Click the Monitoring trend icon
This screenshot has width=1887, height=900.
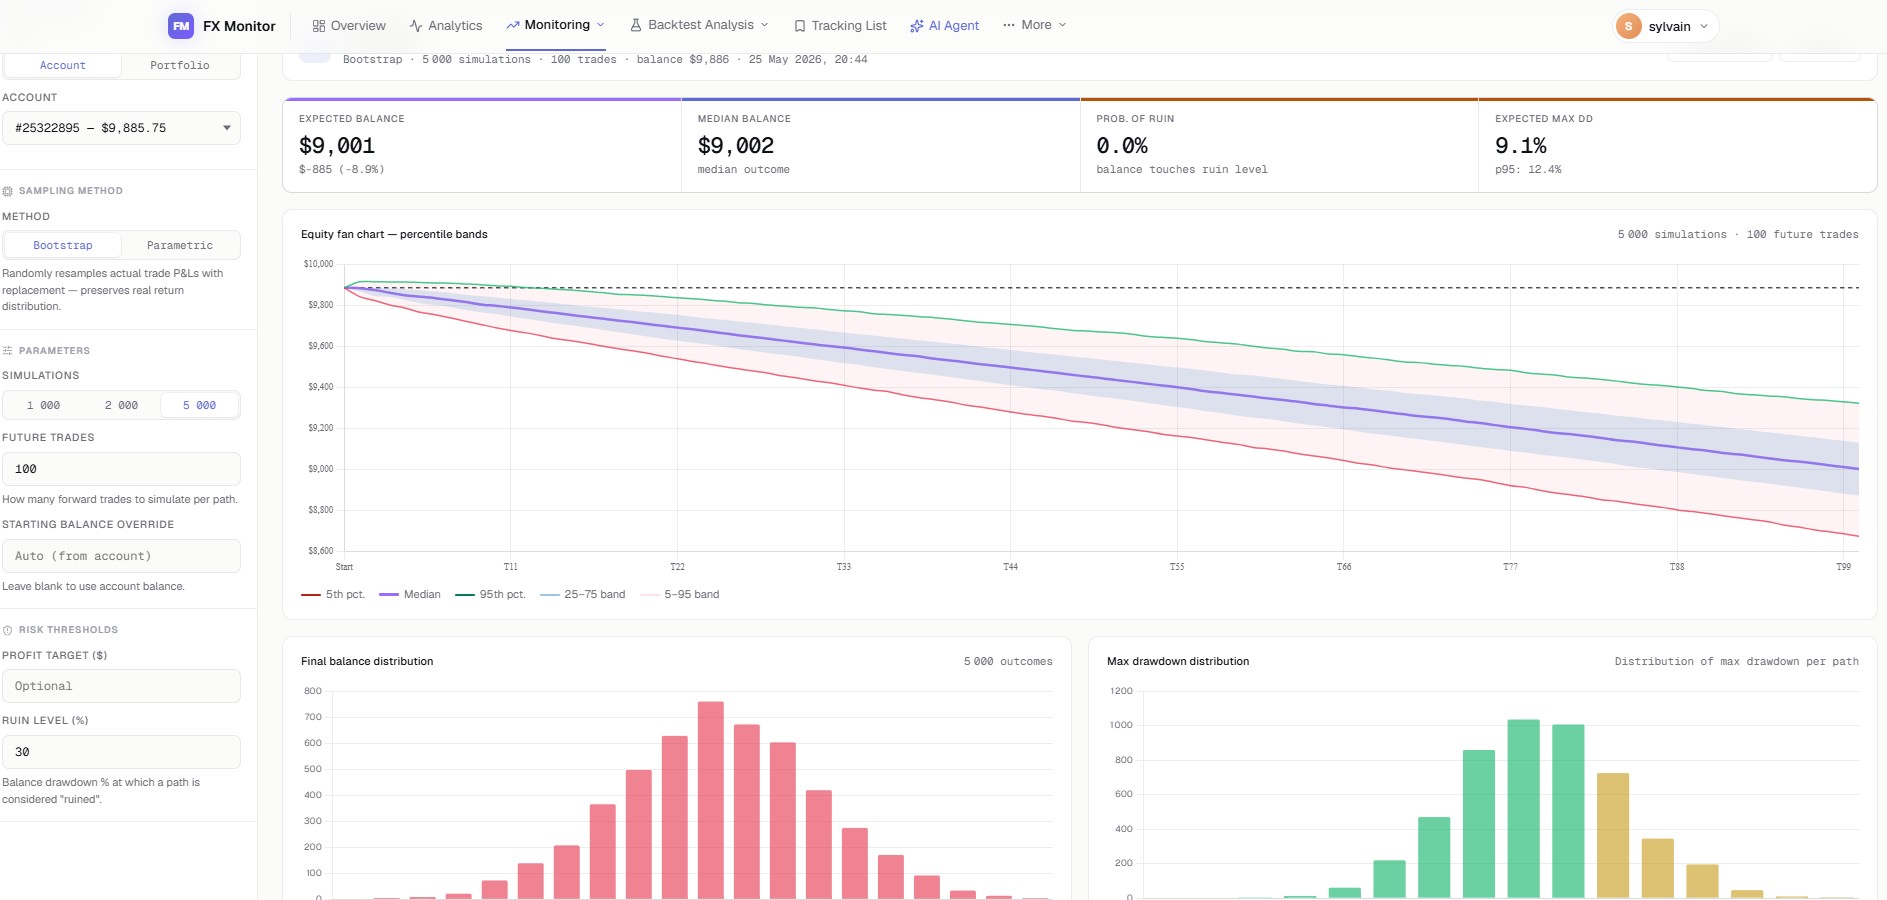pos(513,25)
